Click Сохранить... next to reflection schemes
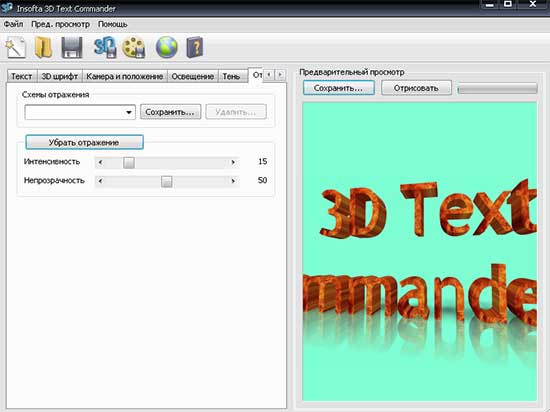The width and height of the screenshot is (550, 412). click(170, 112)
